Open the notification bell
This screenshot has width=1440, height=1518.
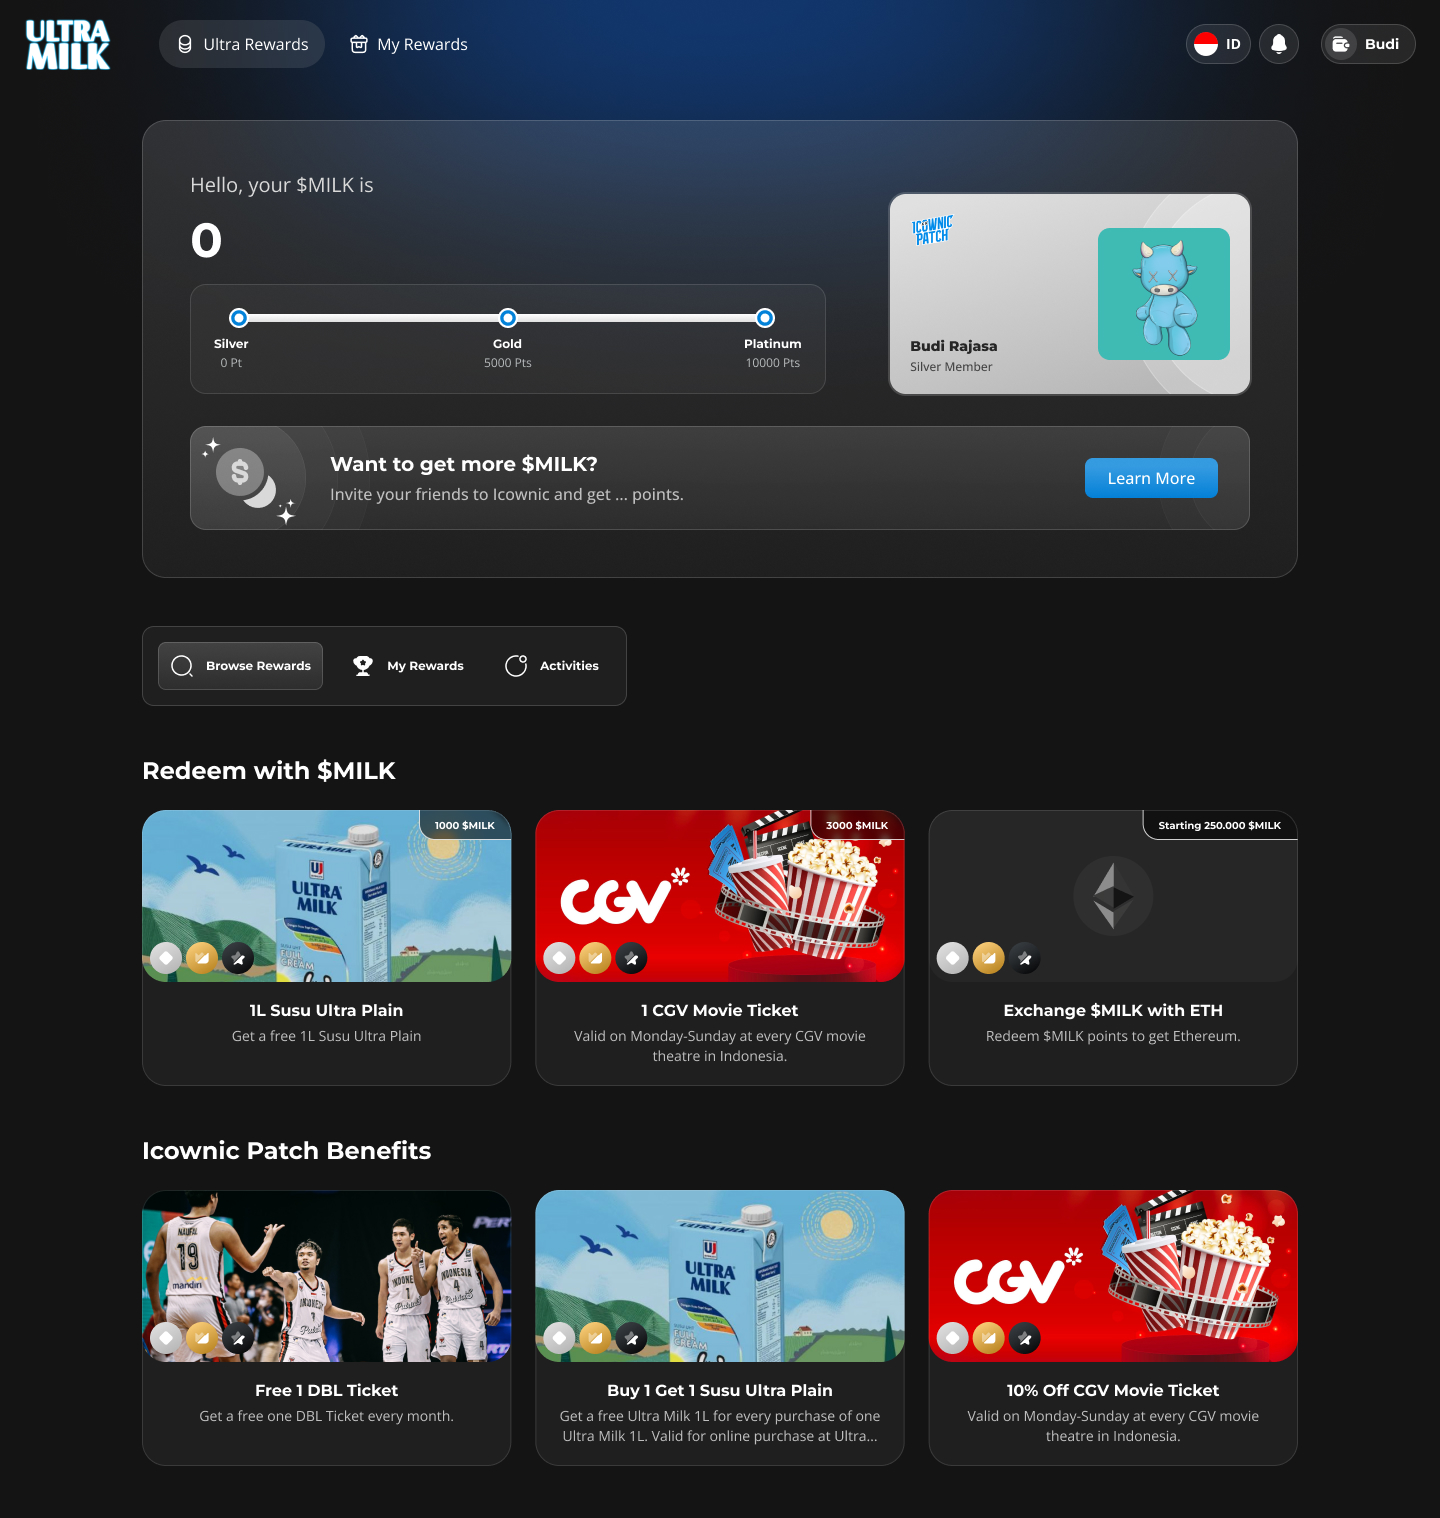(1278, 44)
